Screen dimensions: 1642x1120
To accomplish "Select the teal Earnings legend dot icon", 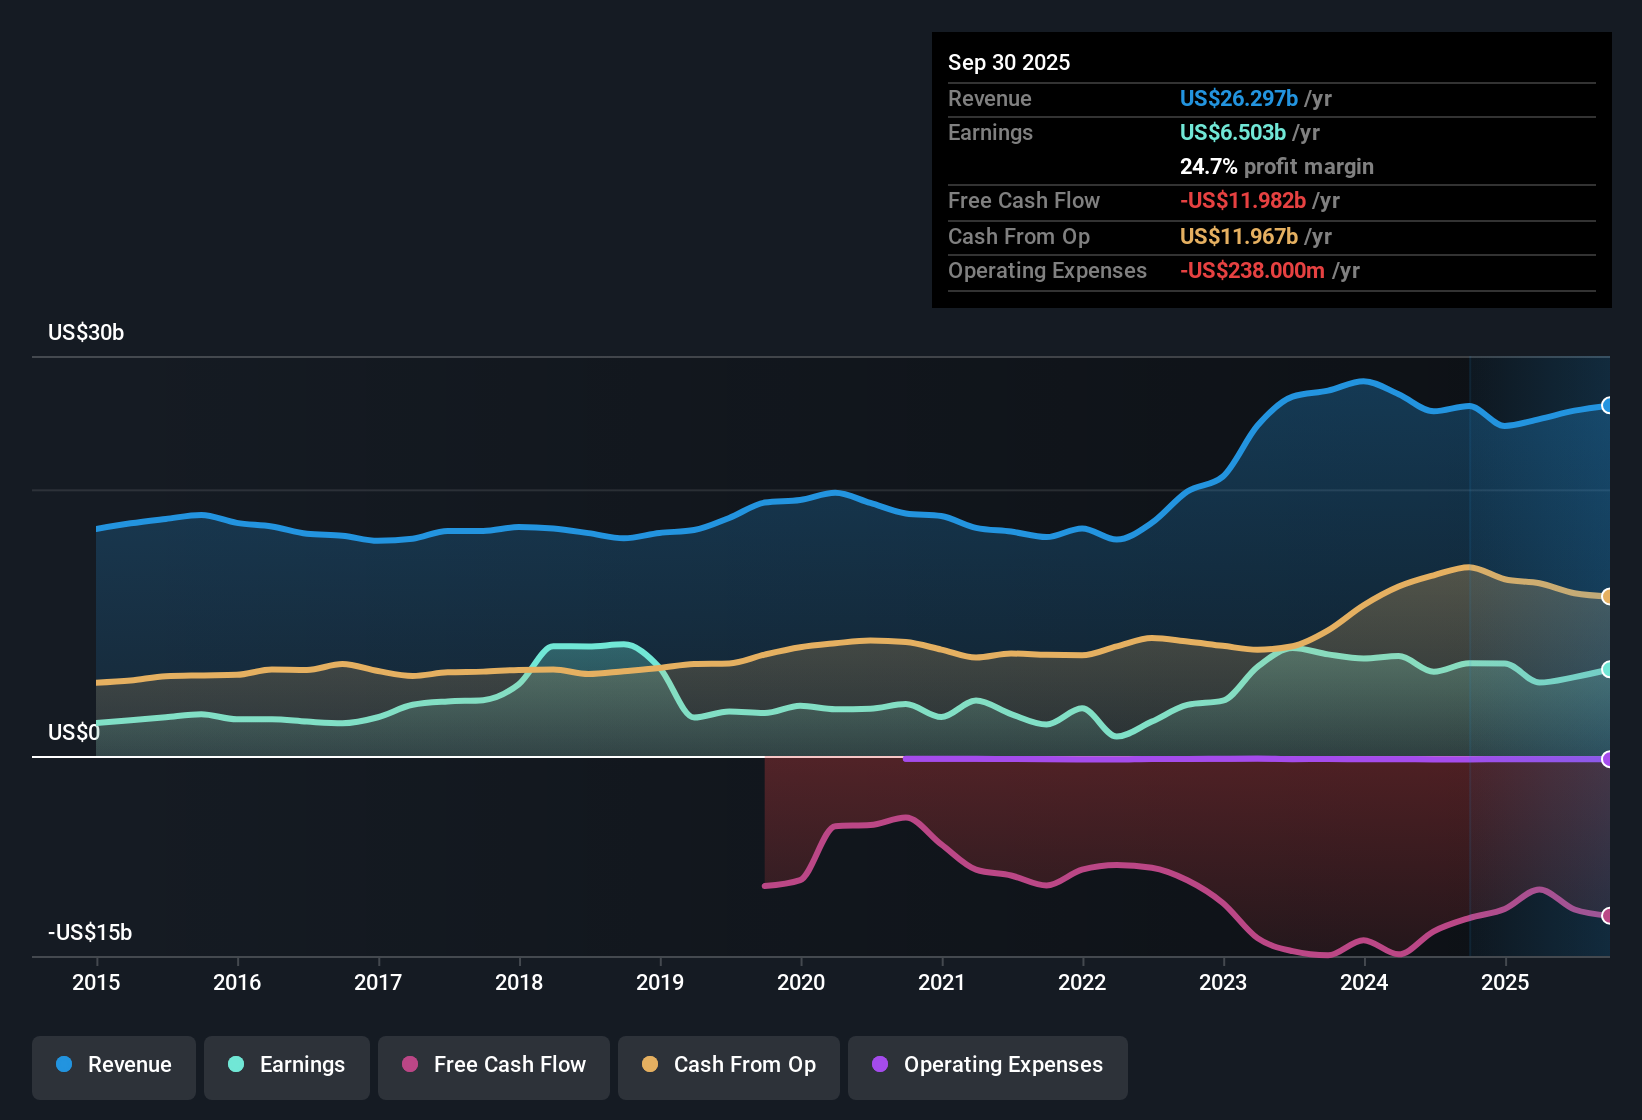I will pyautogui.click(x=236, y=1065).
